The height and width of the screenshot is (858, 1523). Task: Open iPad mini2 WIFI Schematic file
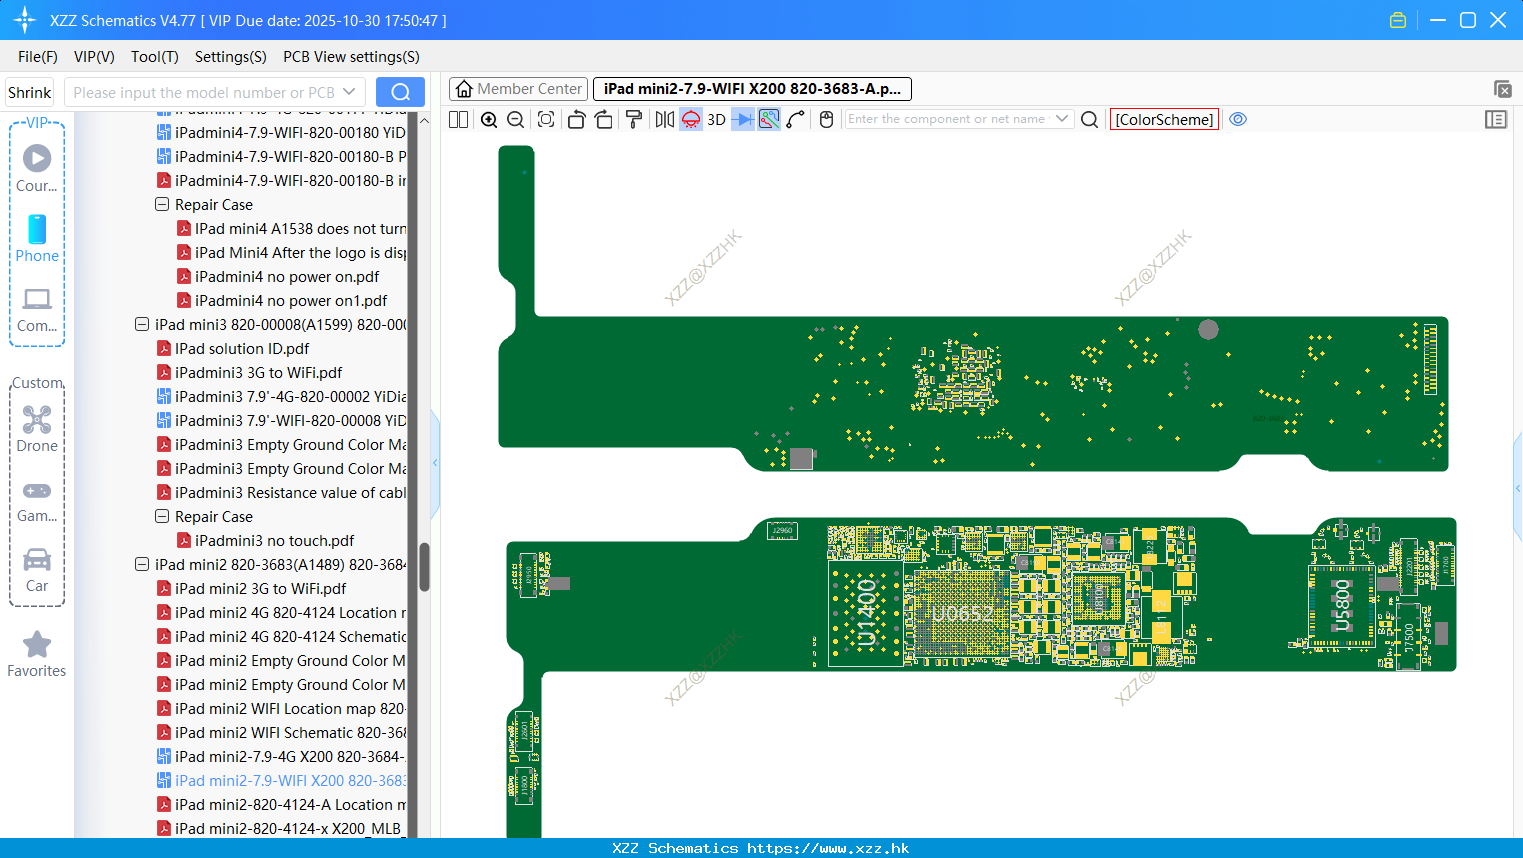click(x=290, y=732)
